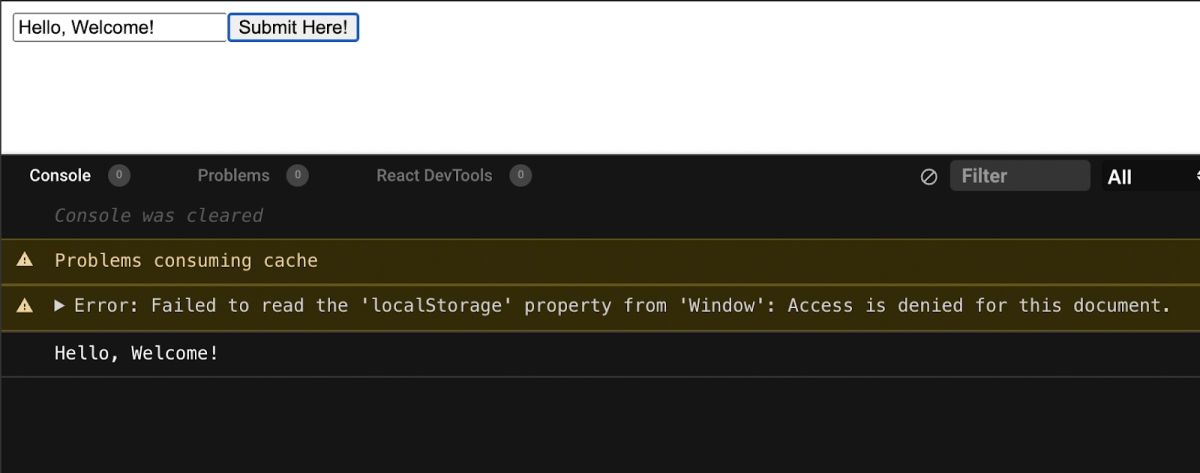Click the Submit Here! button
This screenshot has height=473, width=1200.
293,28
